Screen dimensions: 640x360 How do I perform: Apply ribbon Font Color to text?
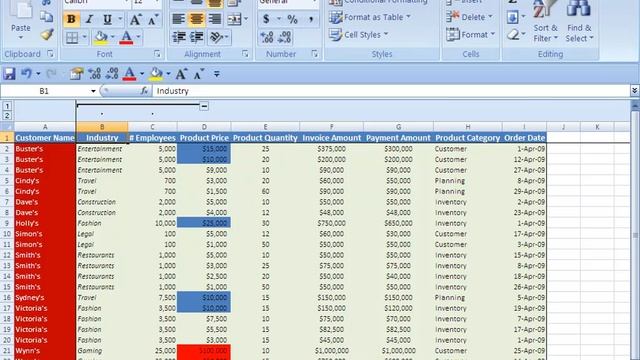127,38
